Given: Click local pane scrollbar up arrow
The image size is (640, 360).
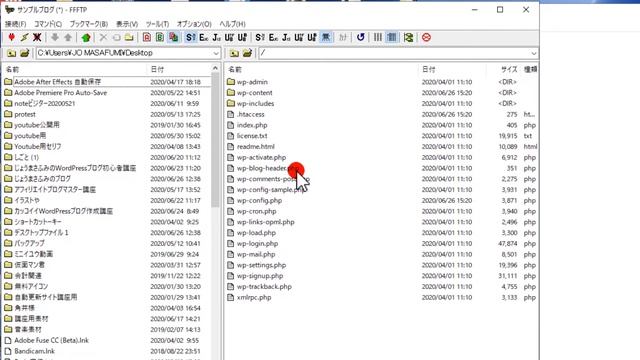Looking at the screenshot, I should (x=216, y=68).
